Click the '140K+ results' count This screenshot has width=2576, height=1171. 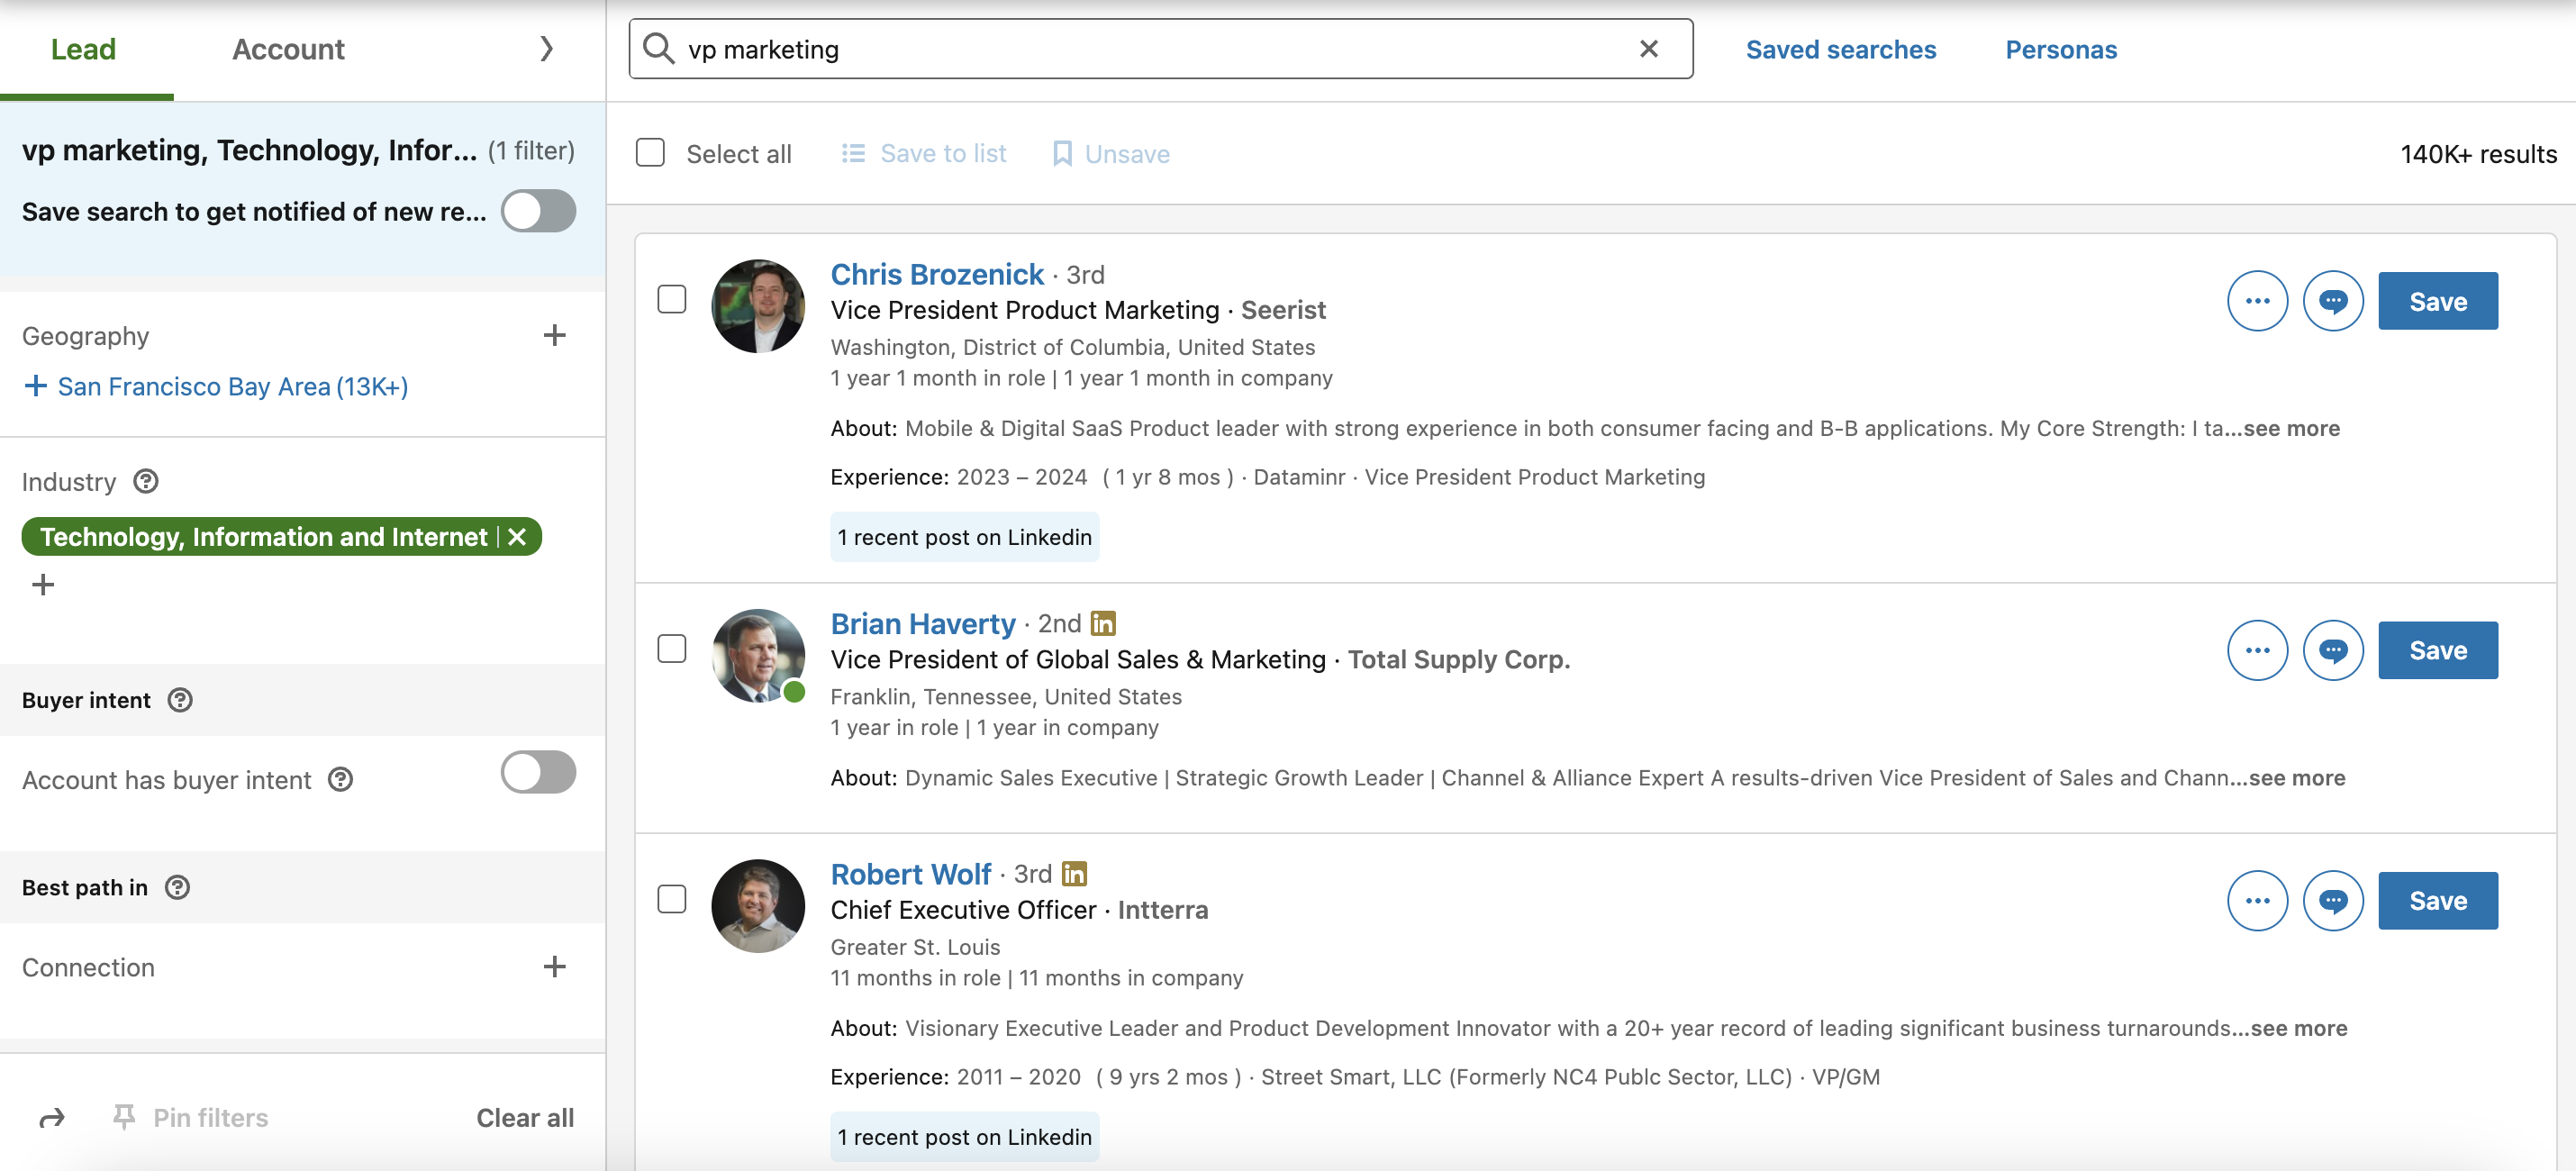(x=2478, y=154)
